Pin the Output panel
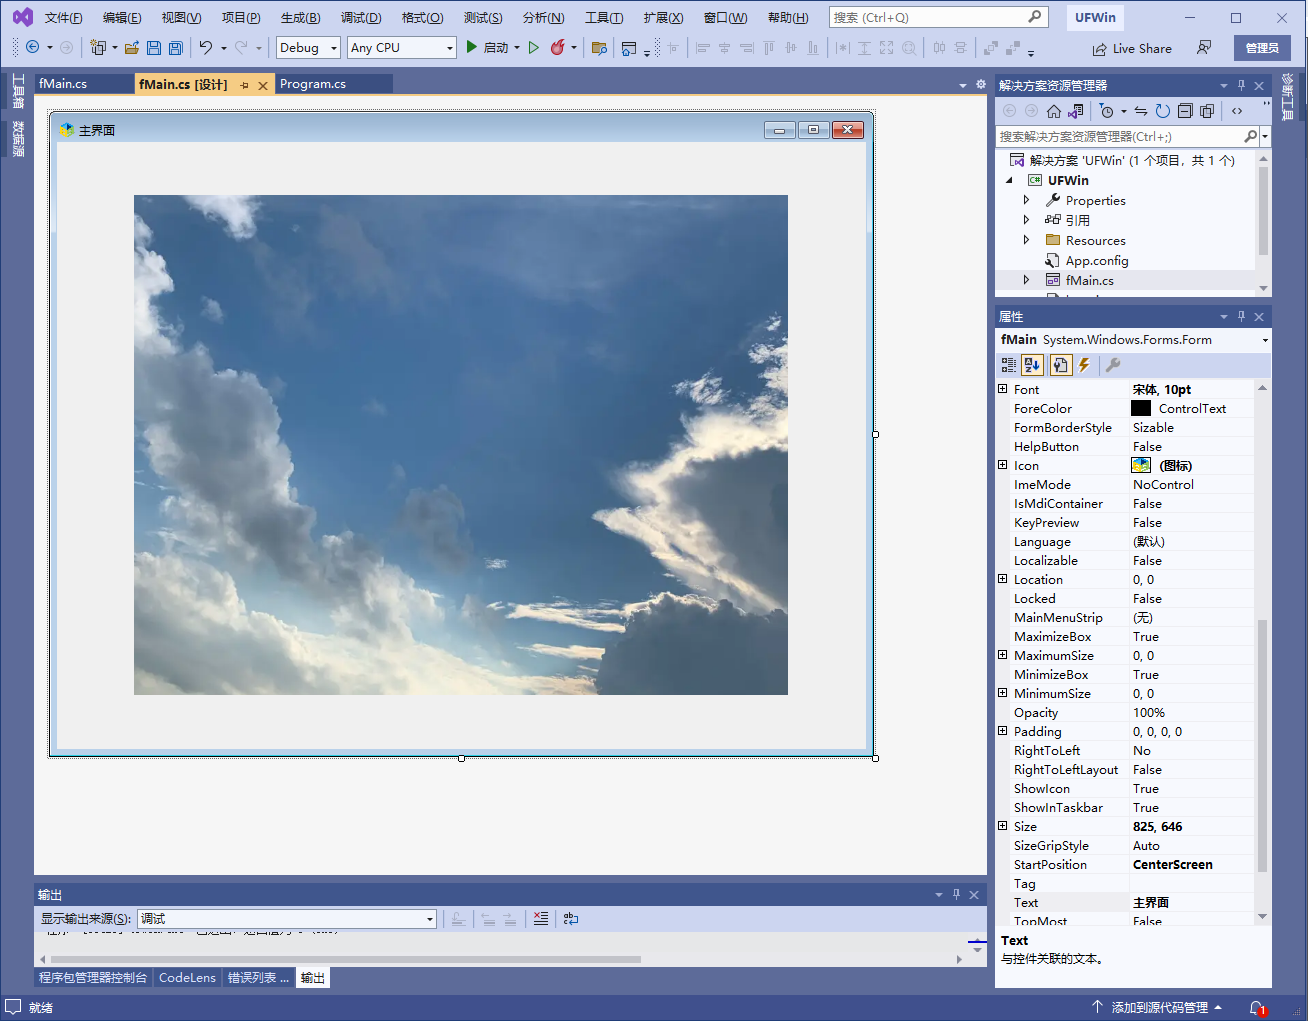The height and width of the screenshot is (1021, 1308). point(956,894)
